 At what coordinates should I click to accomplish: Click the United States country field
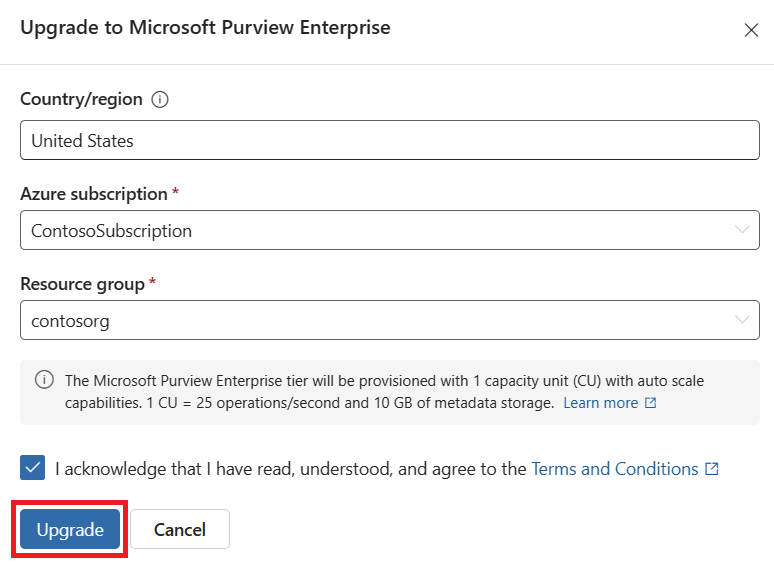[389, 140]
